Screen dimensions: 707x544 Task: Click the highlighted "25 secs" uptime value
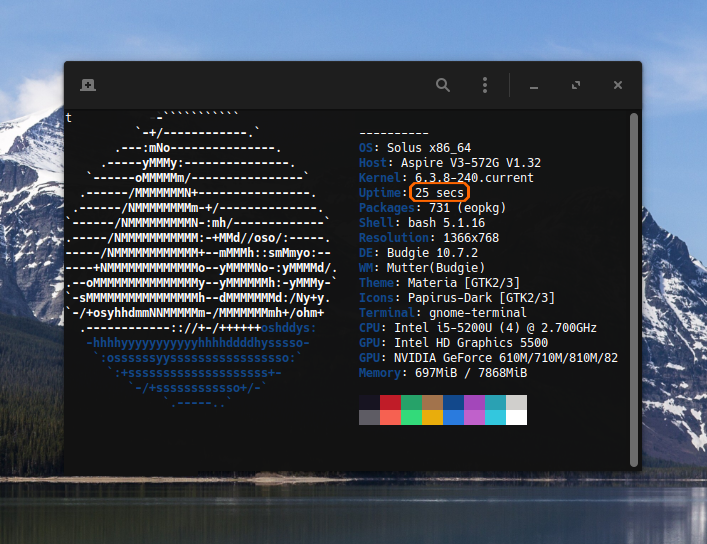point(440,192)
